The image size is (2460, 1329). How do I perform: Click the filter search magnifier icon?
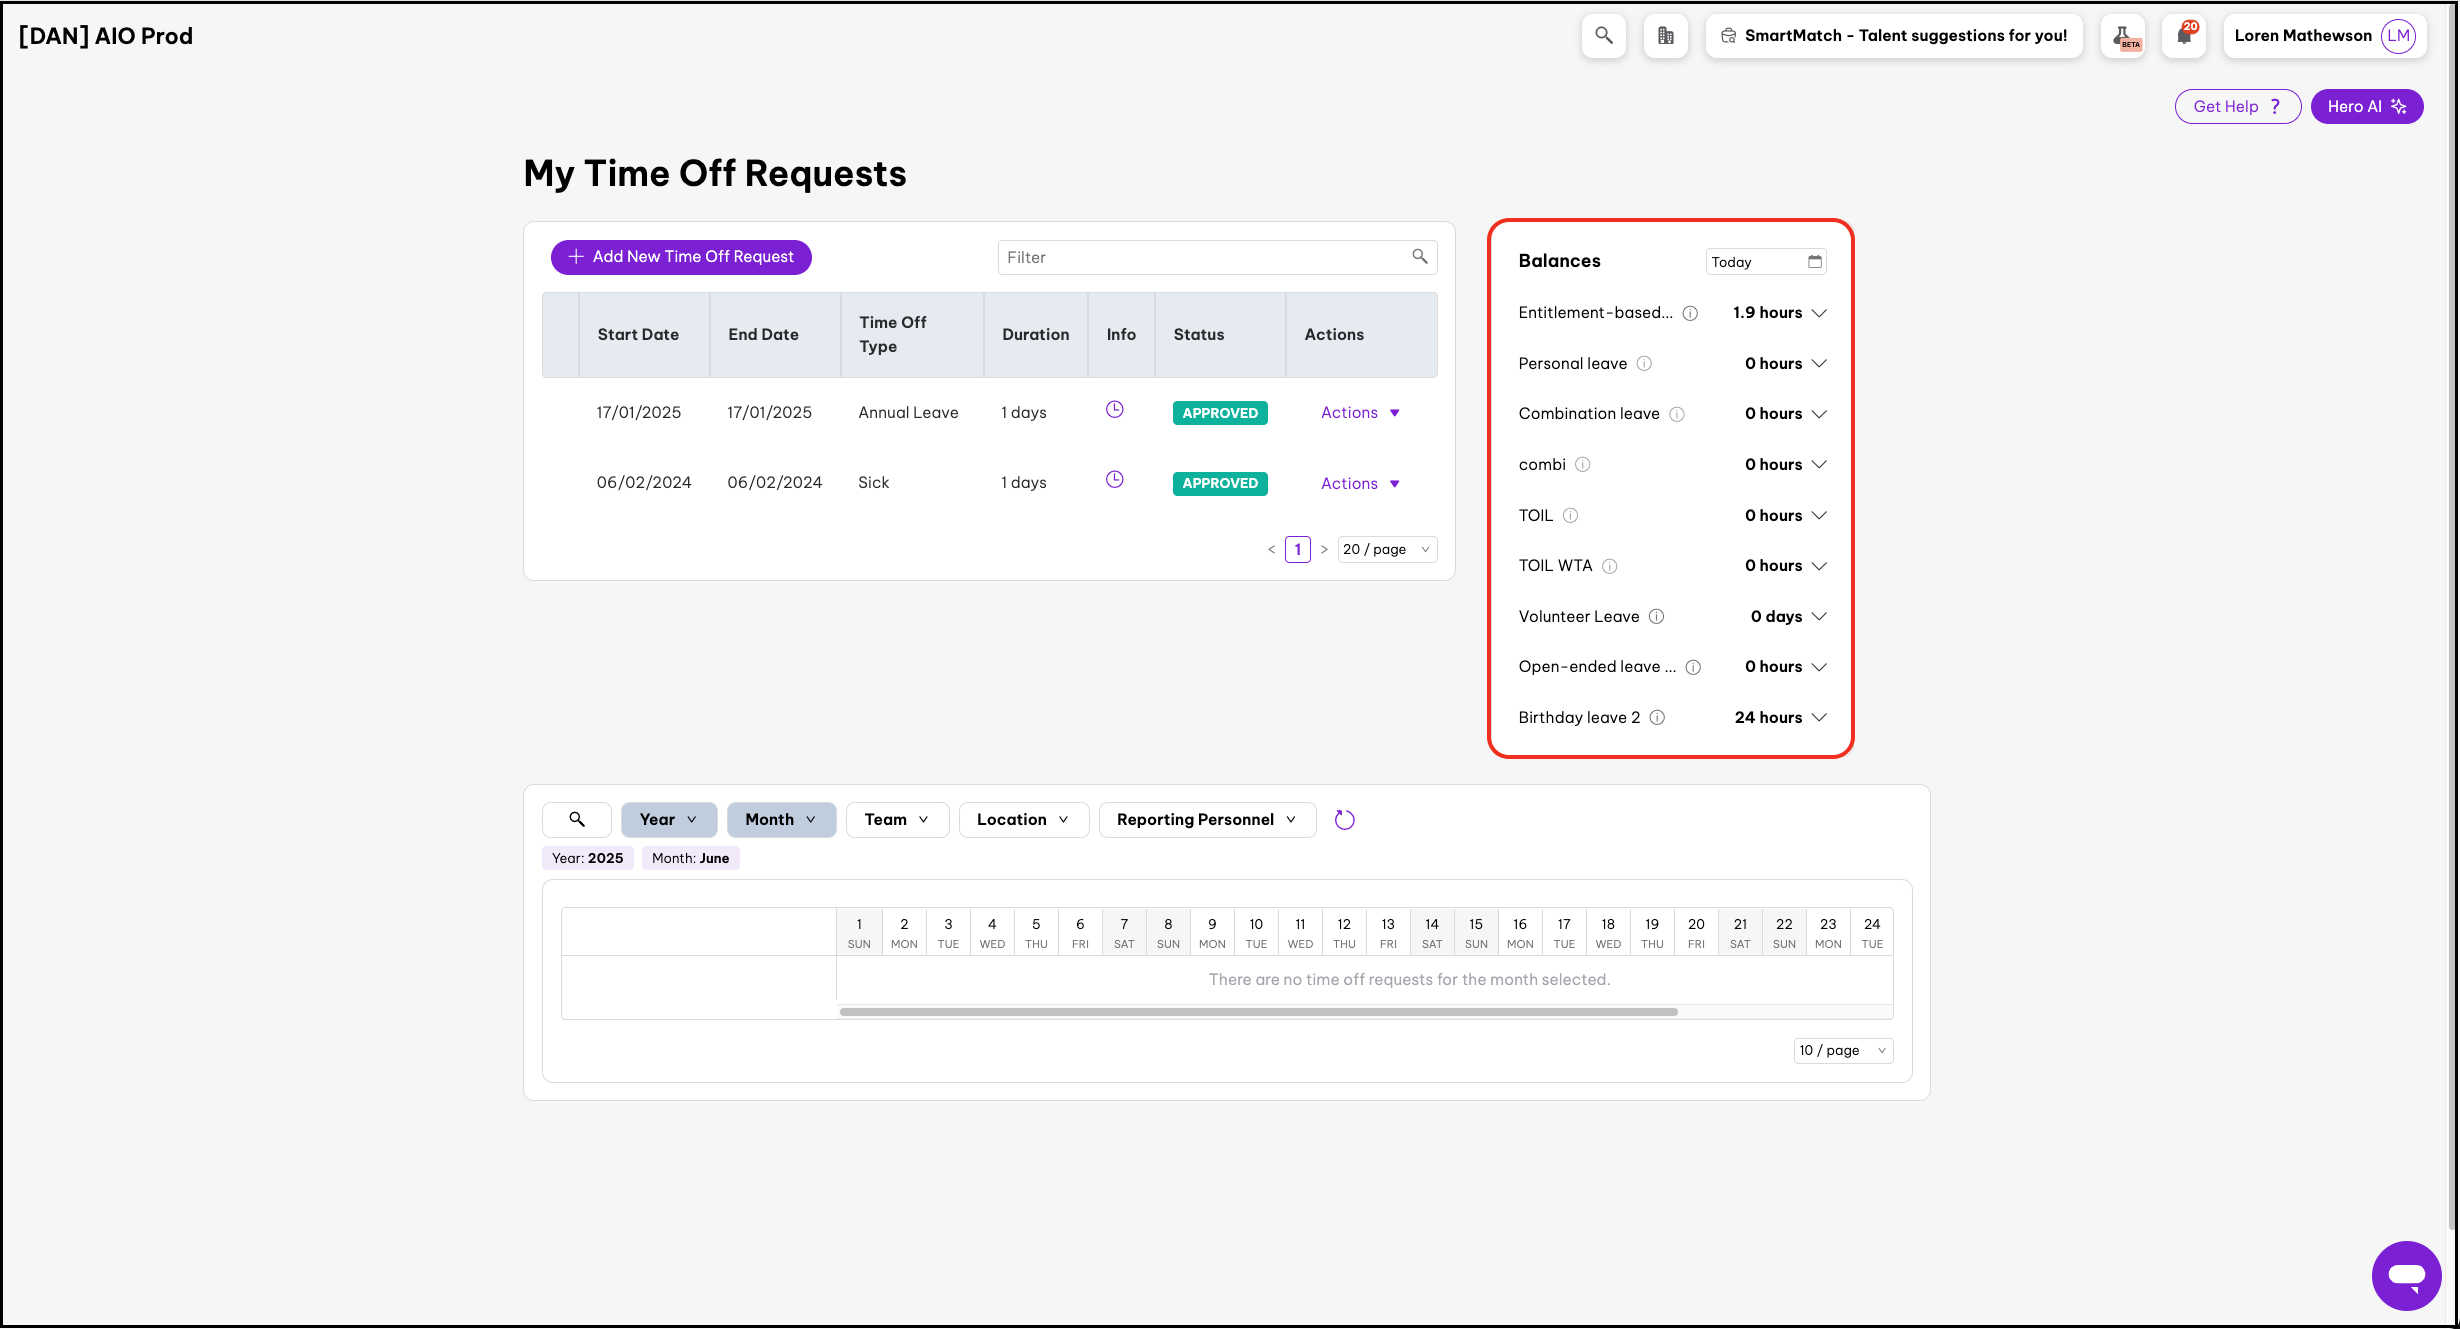1419,257
